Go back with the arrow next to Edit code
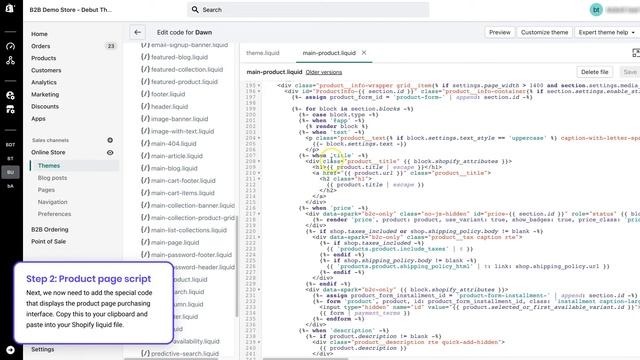 [x=138, y=32]
